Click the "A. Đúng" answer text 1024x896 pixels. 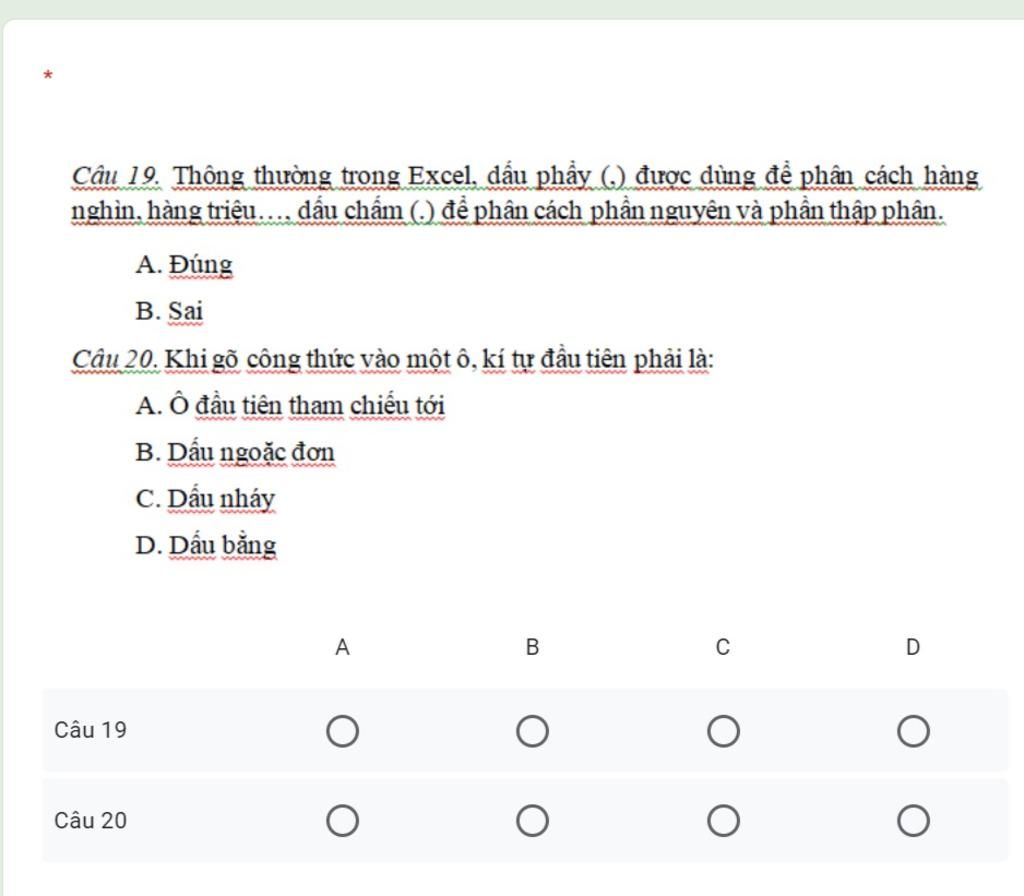[x=184, y=266]
